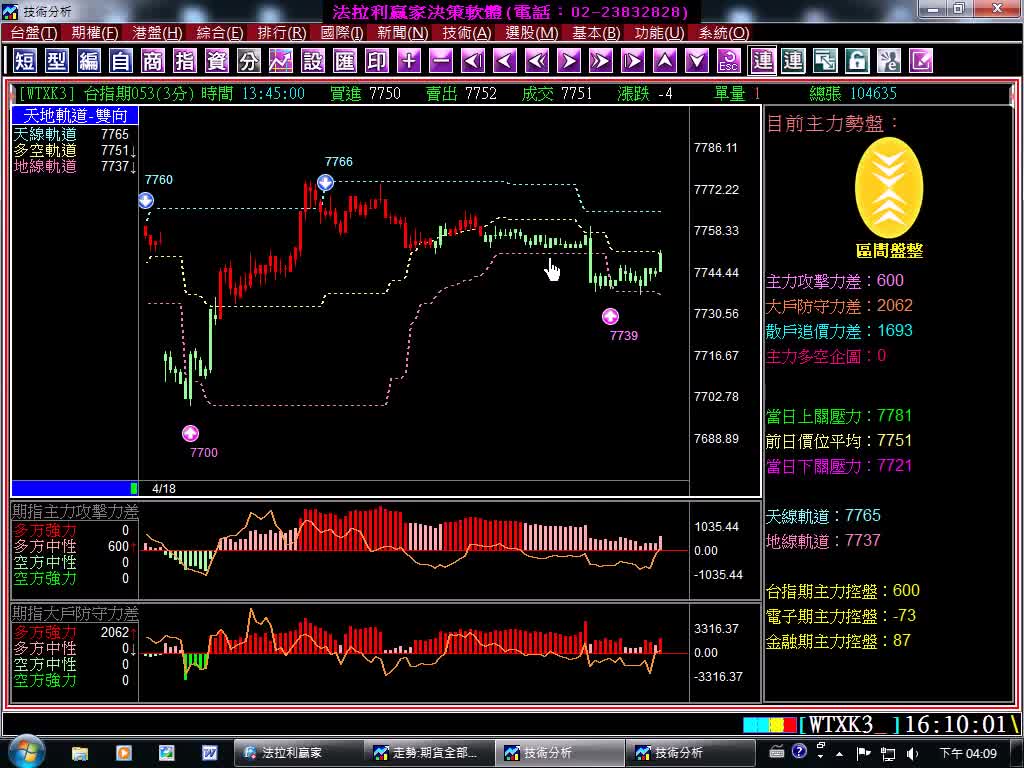The image size is (1024, 768).
Task: Open the 基本(B) menu
Action: click(x=596, y=33)
